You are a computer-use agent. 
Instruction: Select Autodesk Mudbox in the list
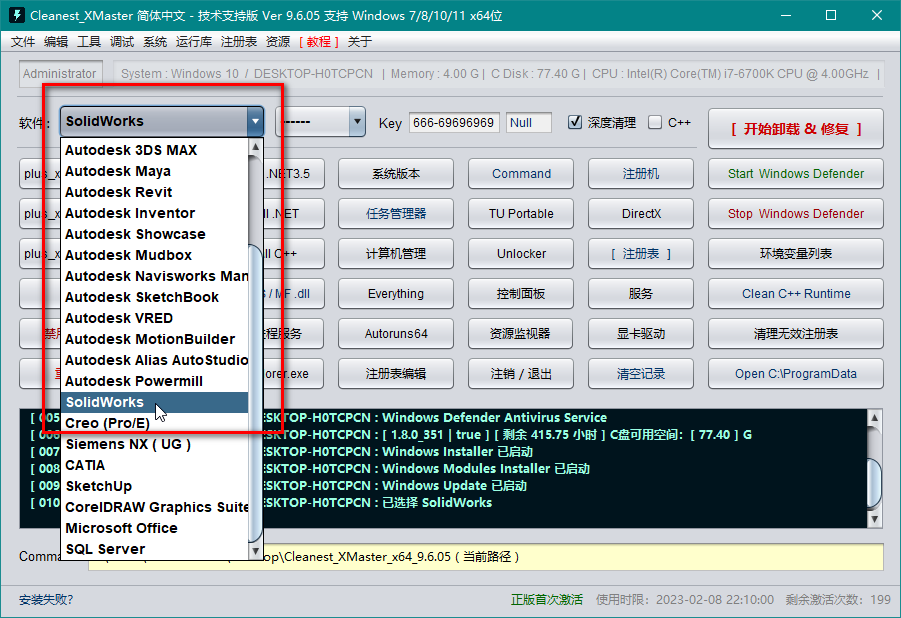155,255
